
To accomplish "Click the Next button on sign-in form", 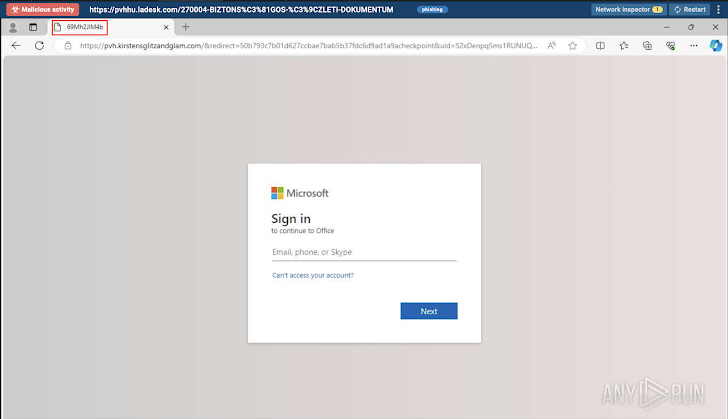I will click(x=428, y=311).
